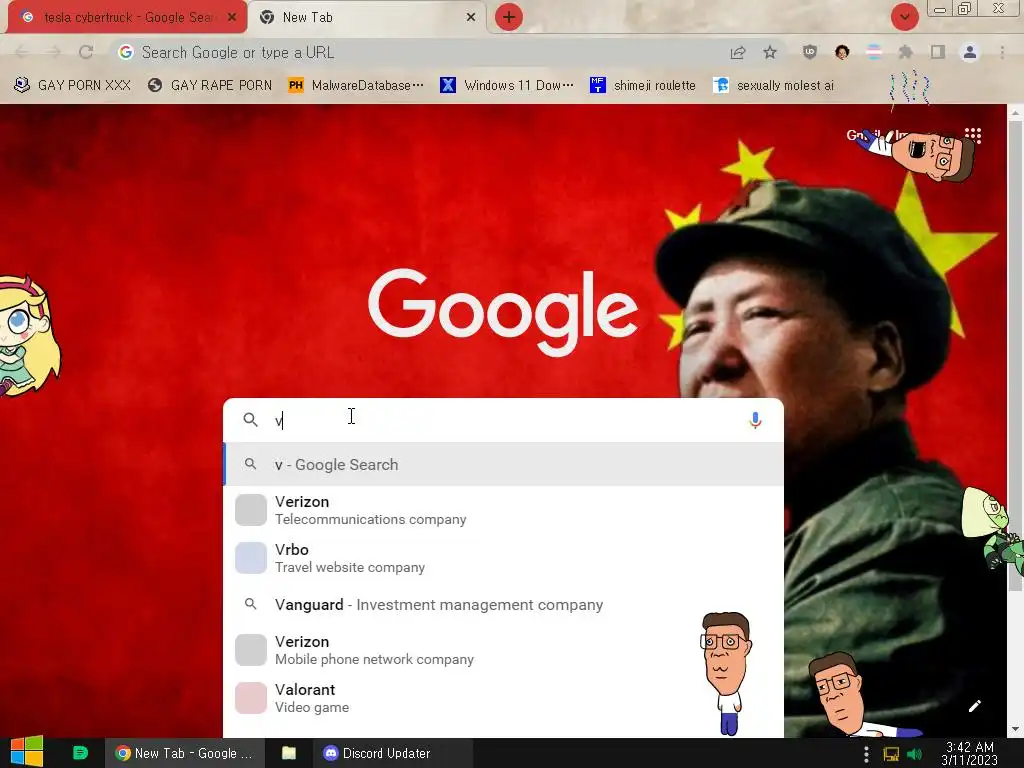Click the share page icon
This screenshot has height=768, width=1024.
click(738, 52)
